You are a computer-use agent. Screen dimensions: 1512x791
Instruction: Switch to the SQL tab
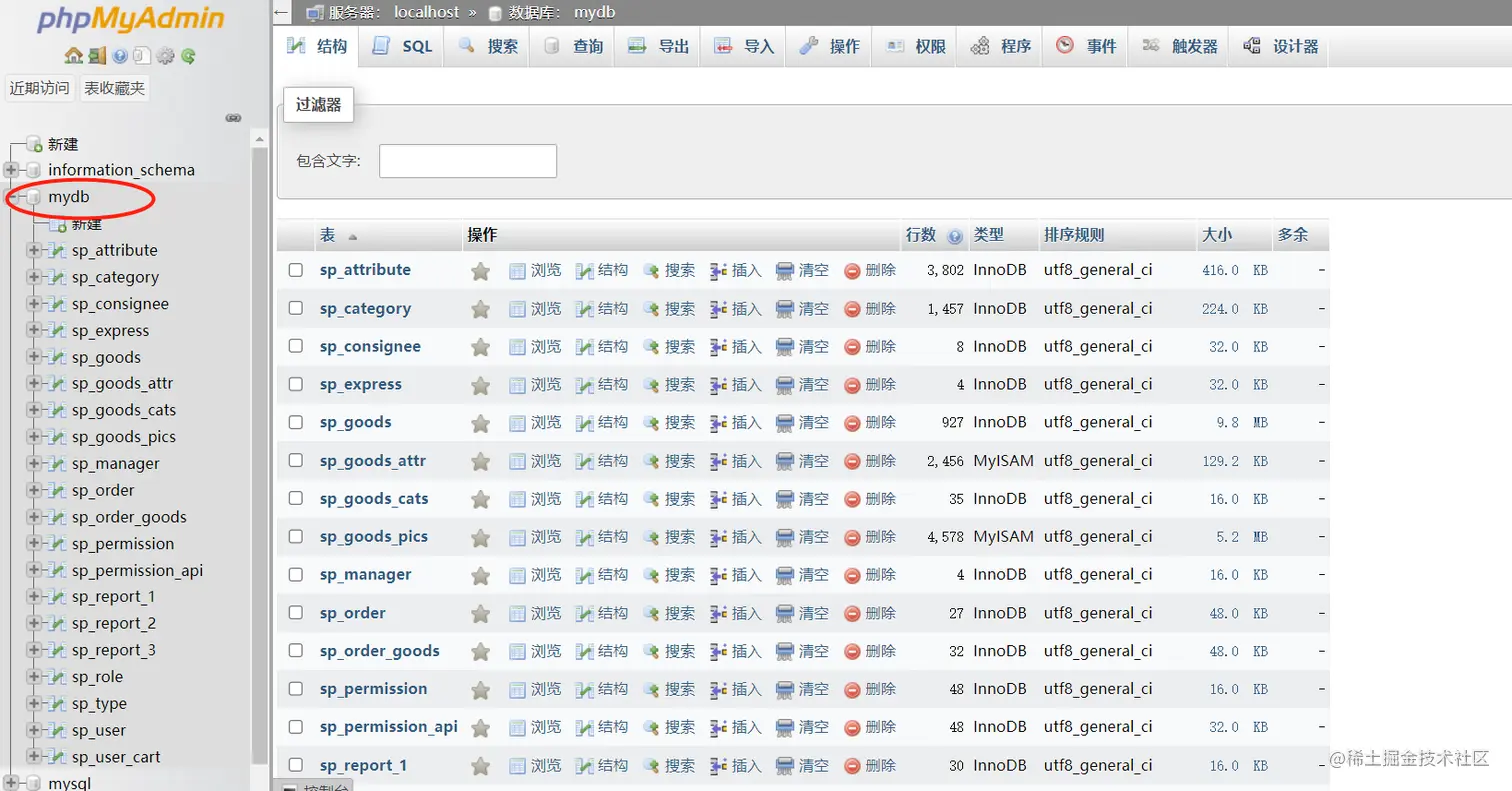(x=401, y=46)
